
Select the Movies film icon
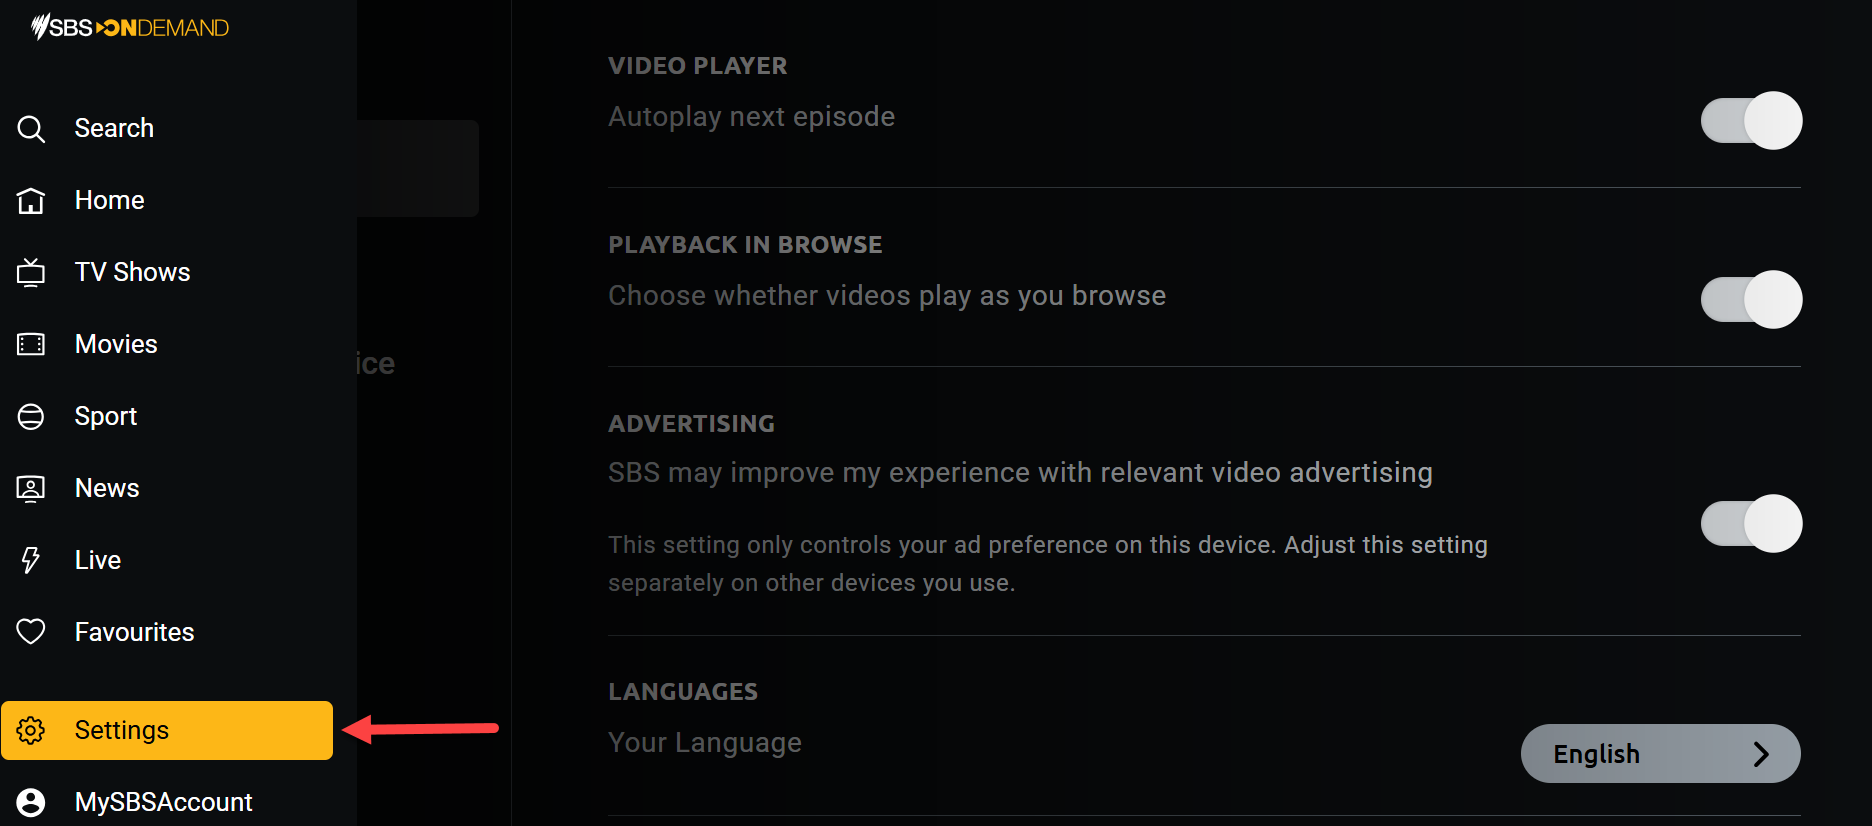31,344
